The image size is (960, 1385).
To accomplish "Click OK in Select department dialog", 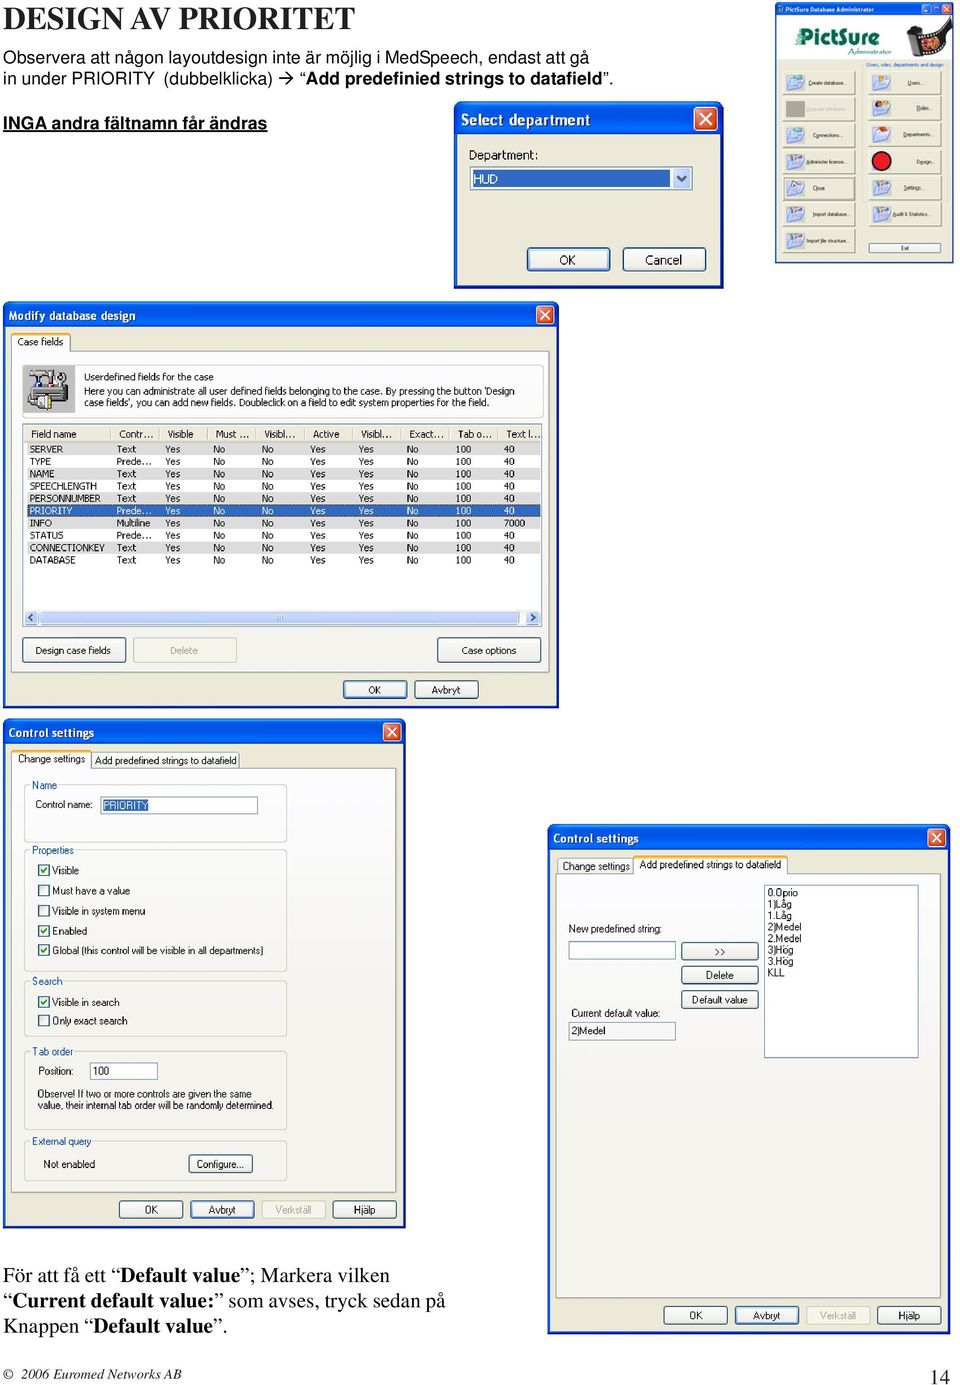I will [568, 260].
